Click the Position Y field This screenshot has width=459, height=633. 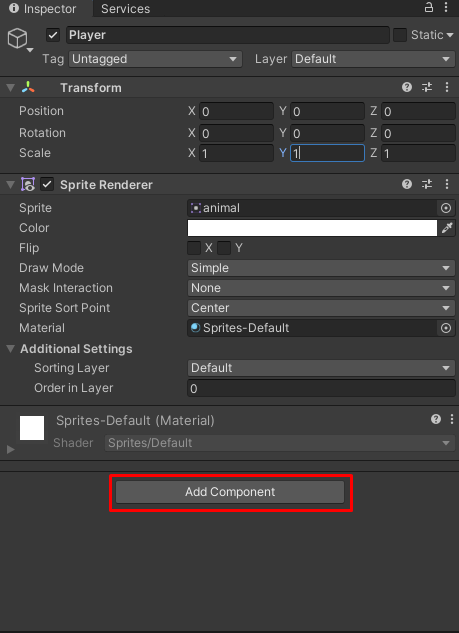[327, 111]
